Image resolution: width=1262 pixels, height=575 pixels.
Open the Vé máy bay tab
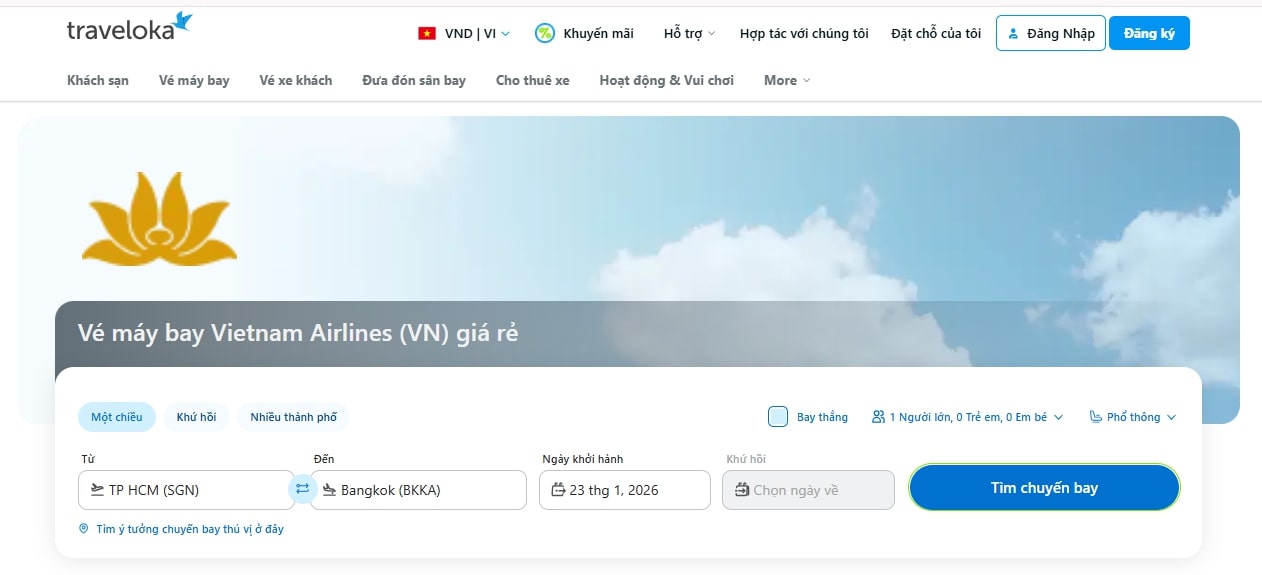194,80
